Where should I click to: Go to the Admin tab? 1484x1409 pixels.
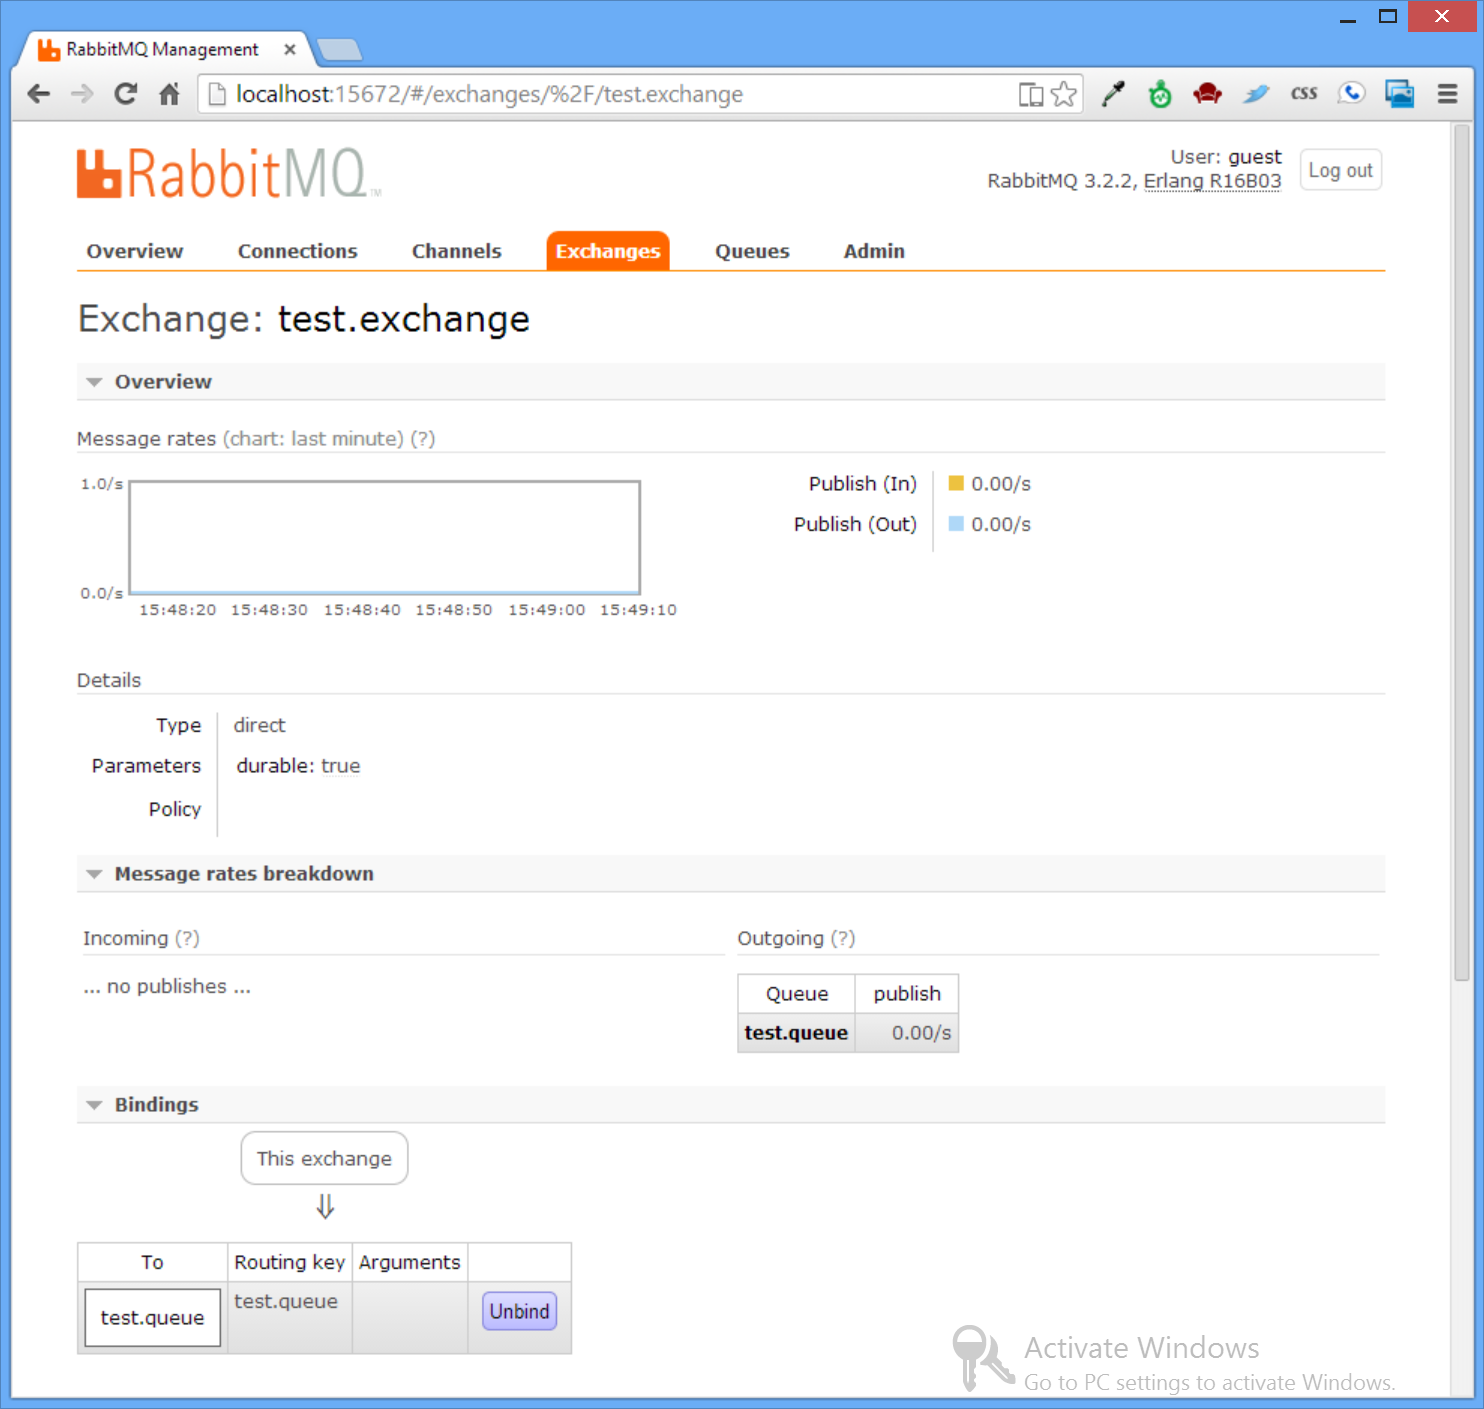[x=874, y=251]
